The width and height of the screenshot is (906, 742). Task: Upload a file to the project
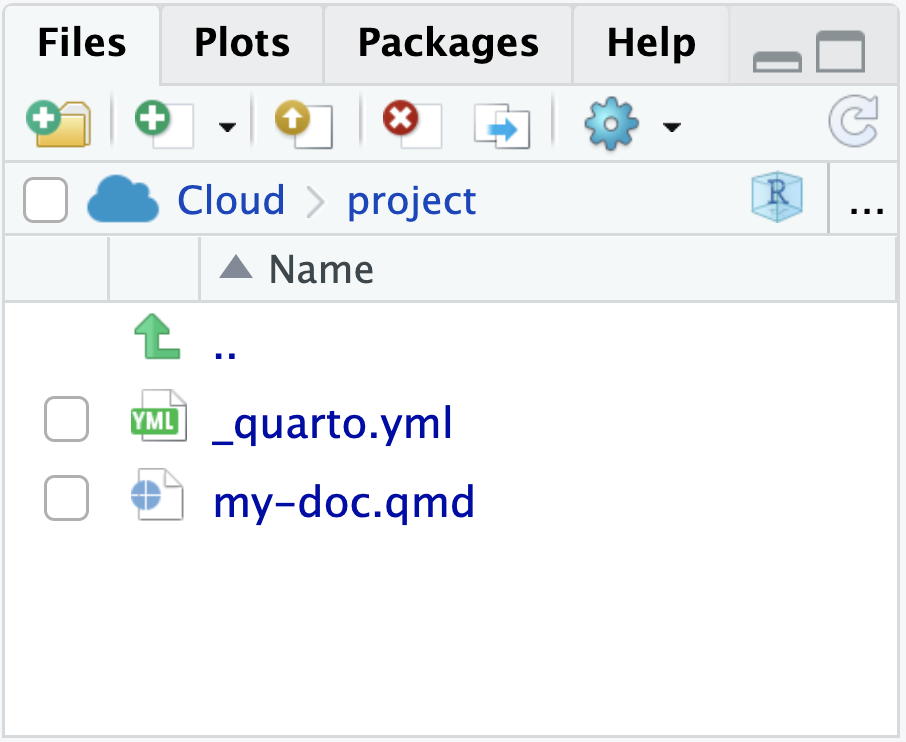pyautogui.click(x=301, y=122)
